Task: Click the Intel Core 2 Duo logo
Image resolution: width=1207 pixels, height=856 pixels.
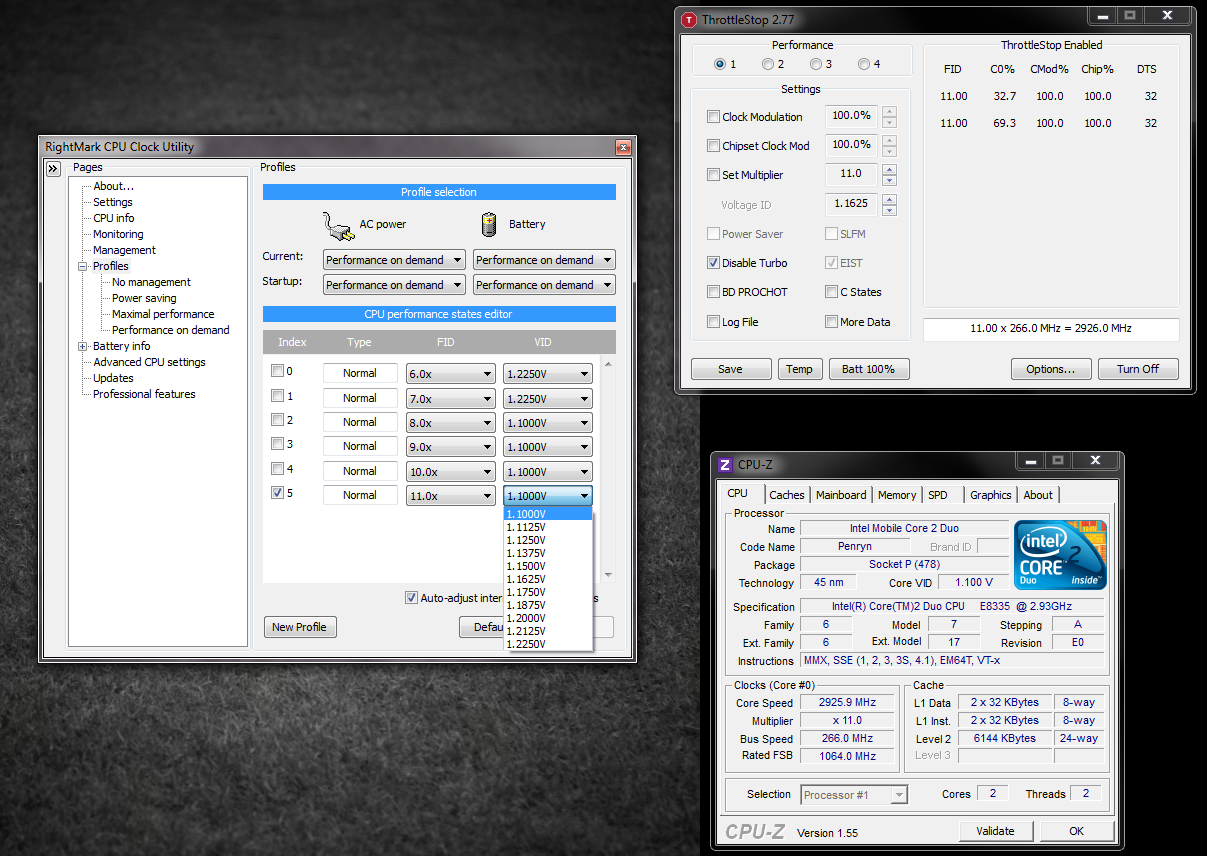Action: pos(1060,554)
